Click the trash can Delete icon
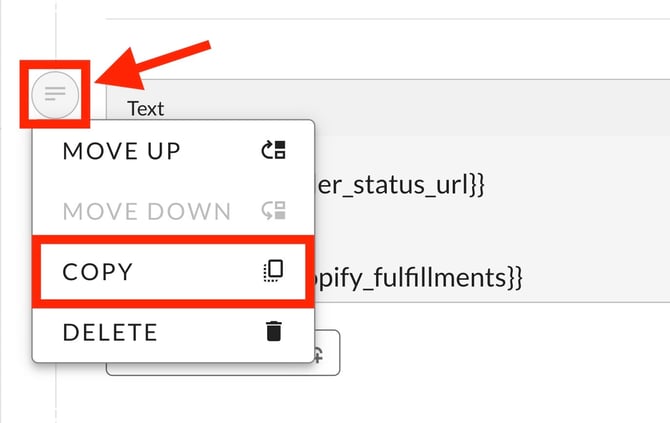 click(274, 331)
